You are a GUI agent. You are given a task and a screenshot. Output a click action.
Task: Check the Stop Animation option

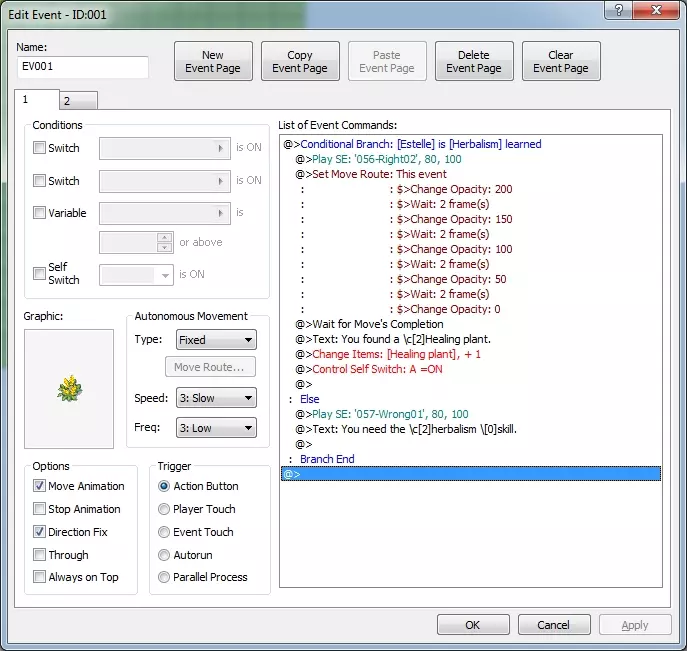(39, 509)
